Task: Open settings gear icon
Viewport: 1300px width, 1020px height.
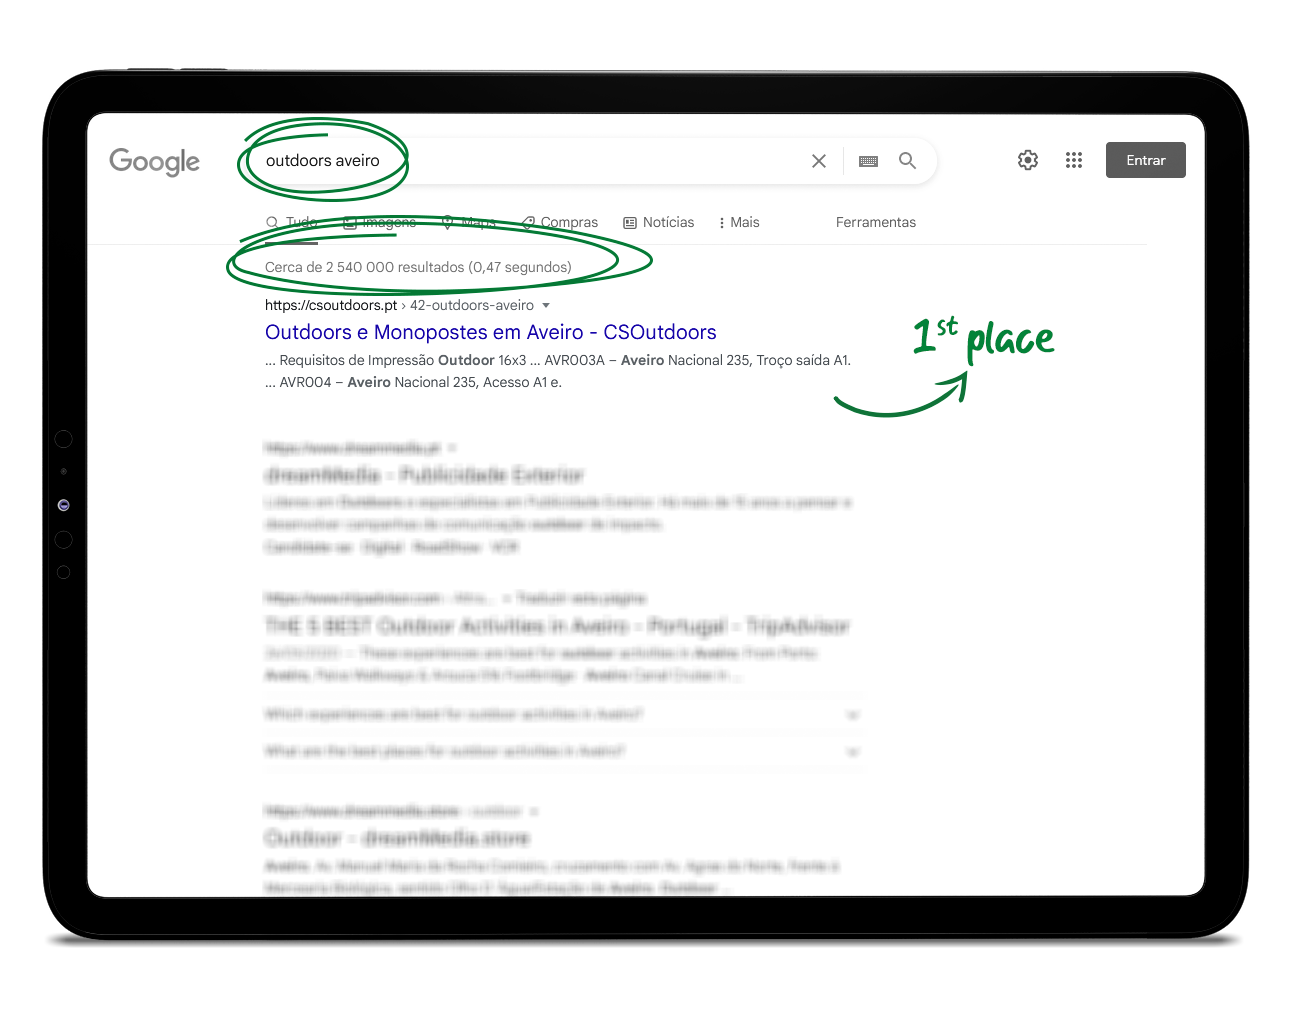Action: (1028, 160)
